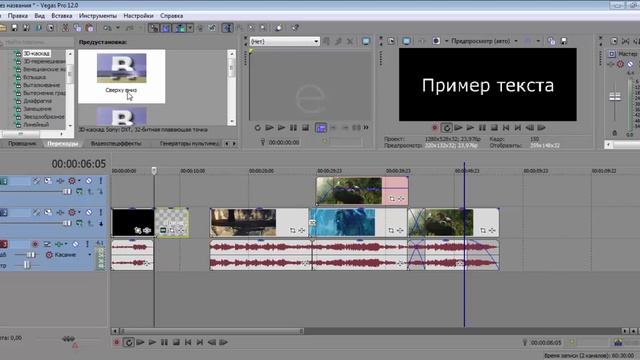Click Go to End in bottom transport bar
Viewport: 640px width, 360px height.
pos(200,342)
